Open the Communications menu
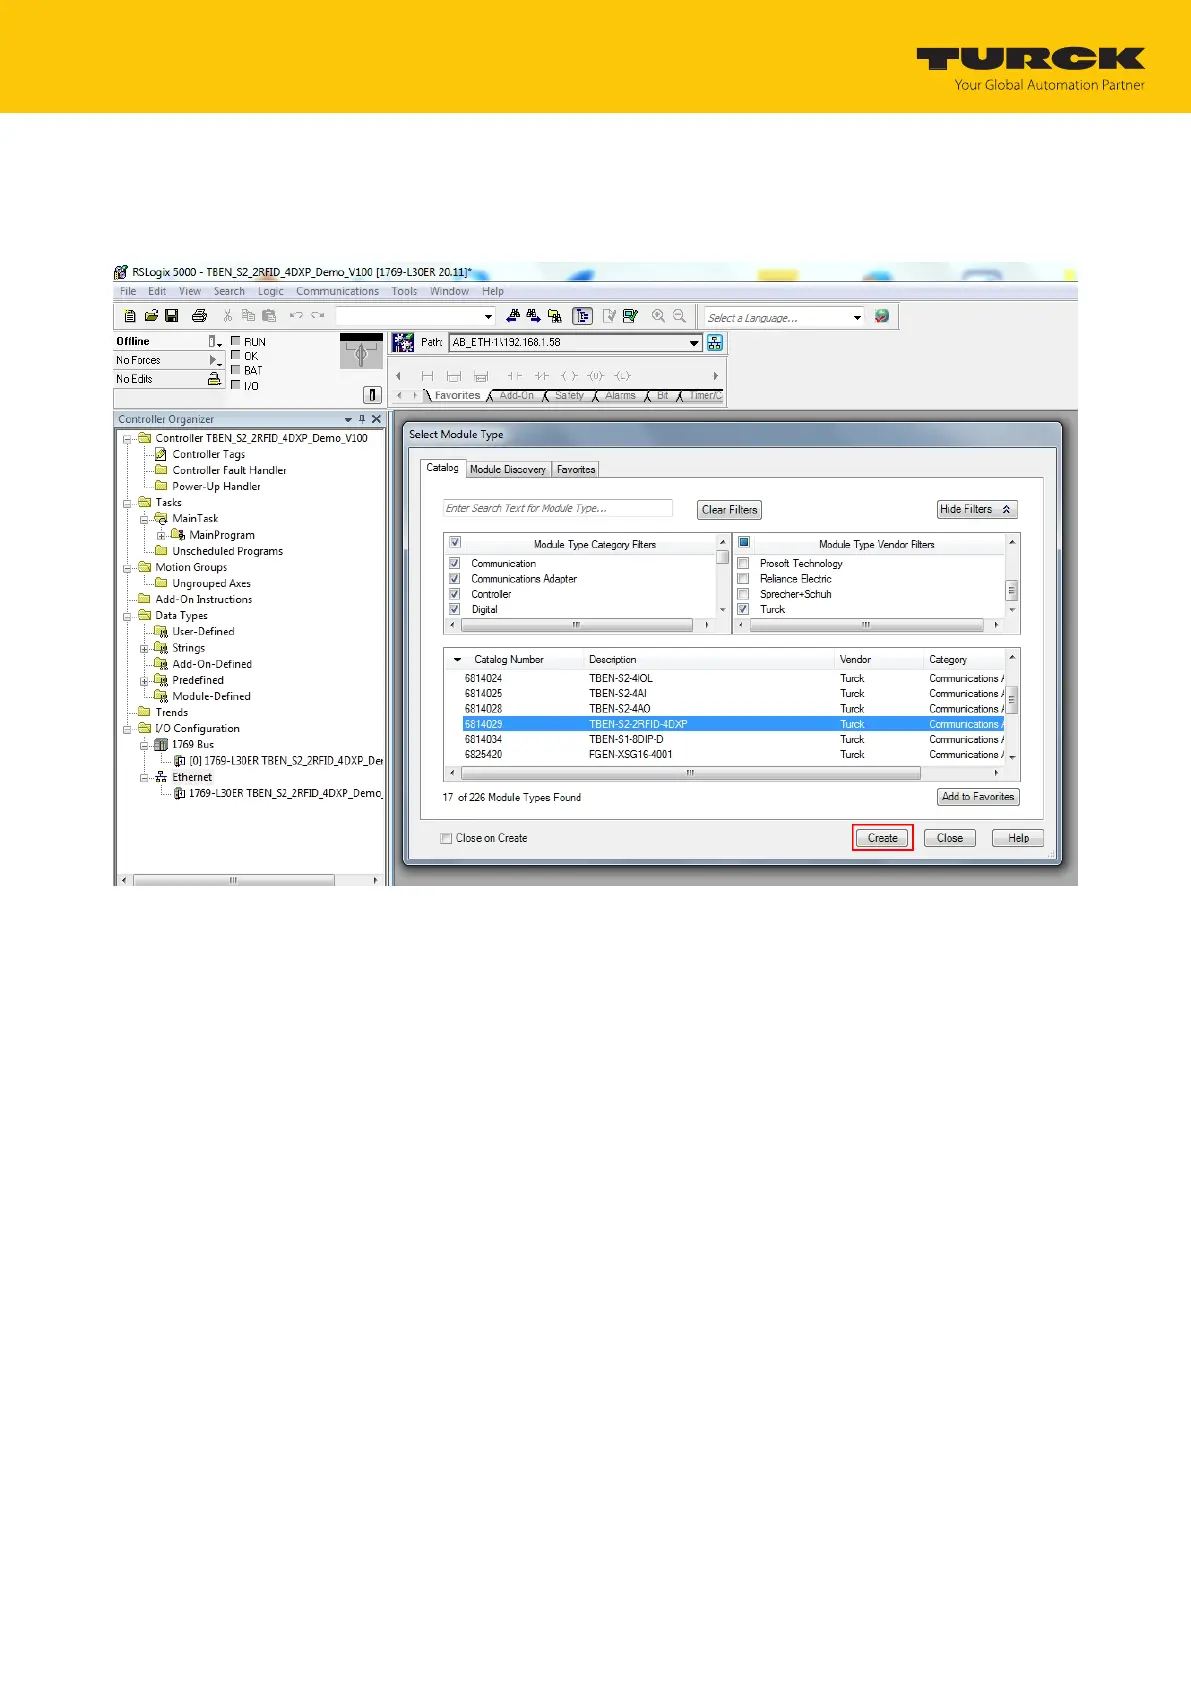 coord(337,291)
